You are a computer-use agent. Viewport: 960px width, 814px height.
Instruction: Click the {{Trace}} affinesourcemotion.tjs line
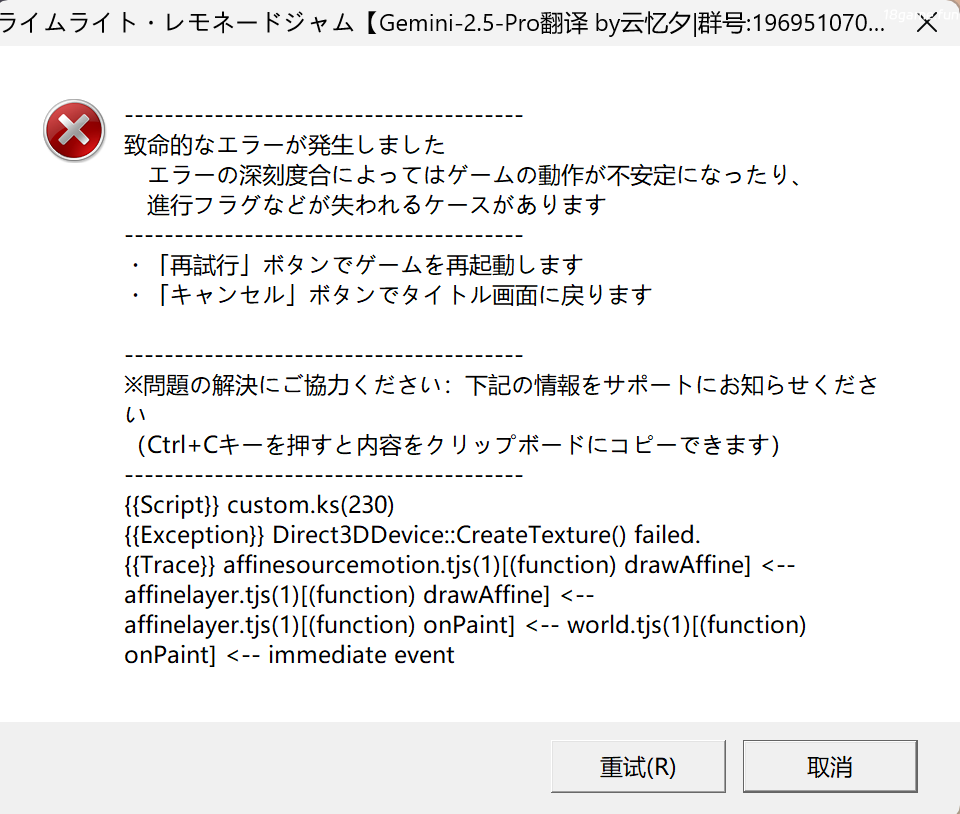pos(459,565)
